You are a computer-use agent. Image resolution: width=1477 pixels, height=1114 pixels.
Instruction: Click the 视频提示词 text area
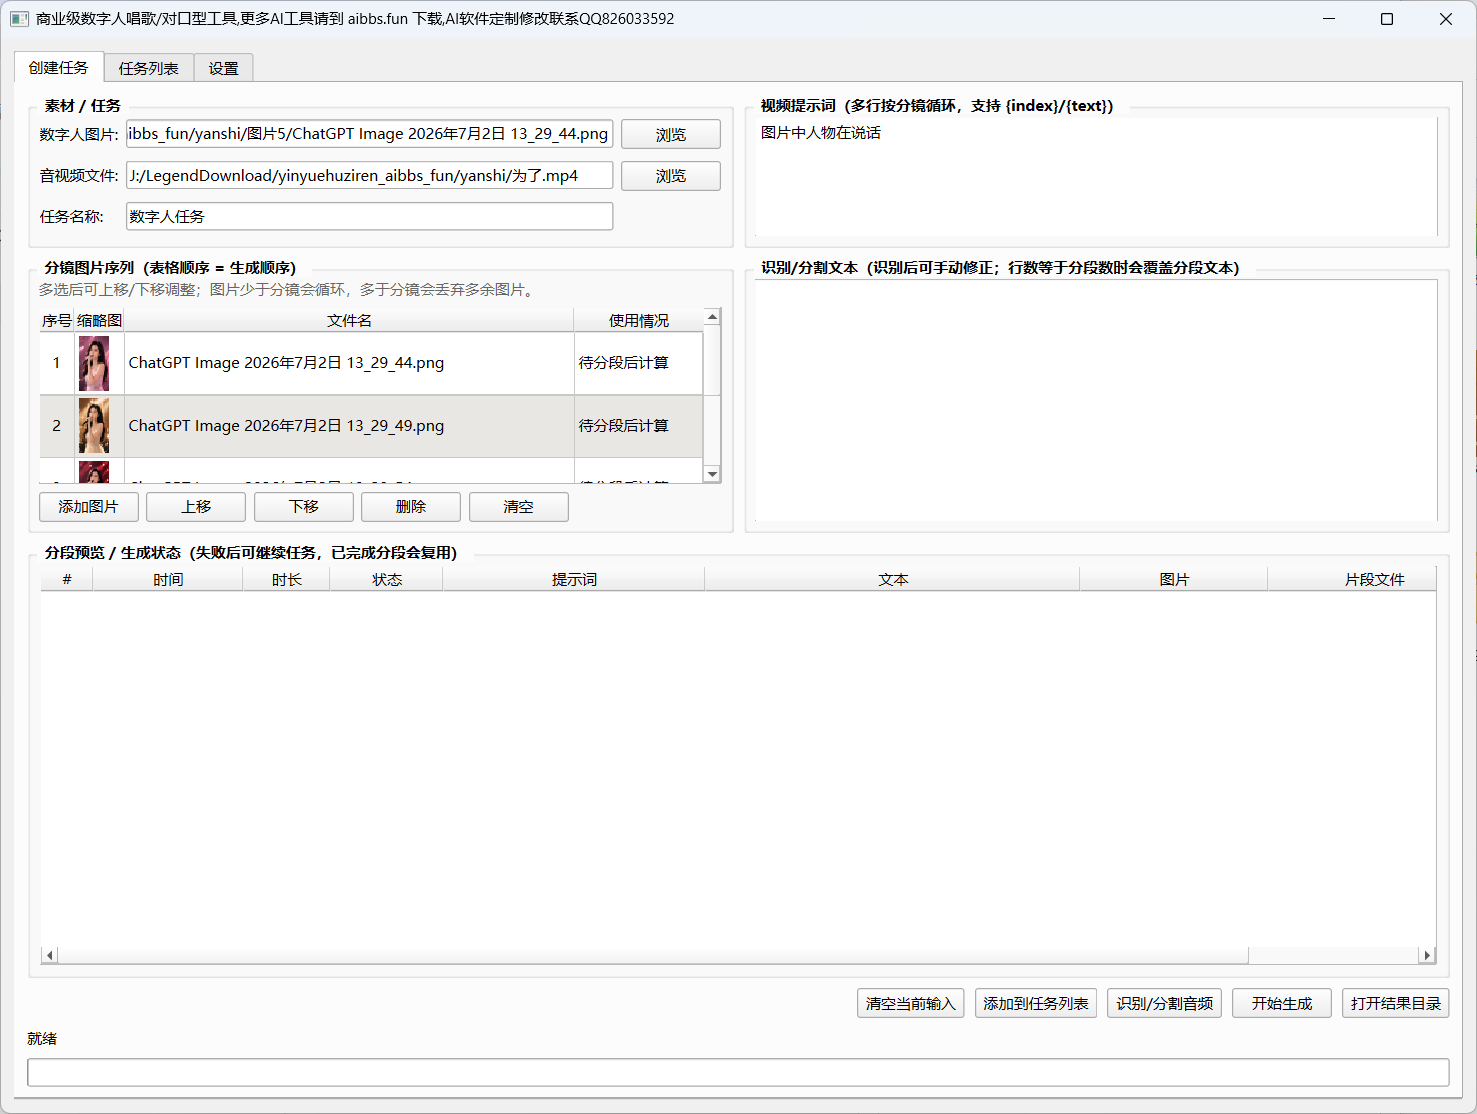click(1096, 177)
